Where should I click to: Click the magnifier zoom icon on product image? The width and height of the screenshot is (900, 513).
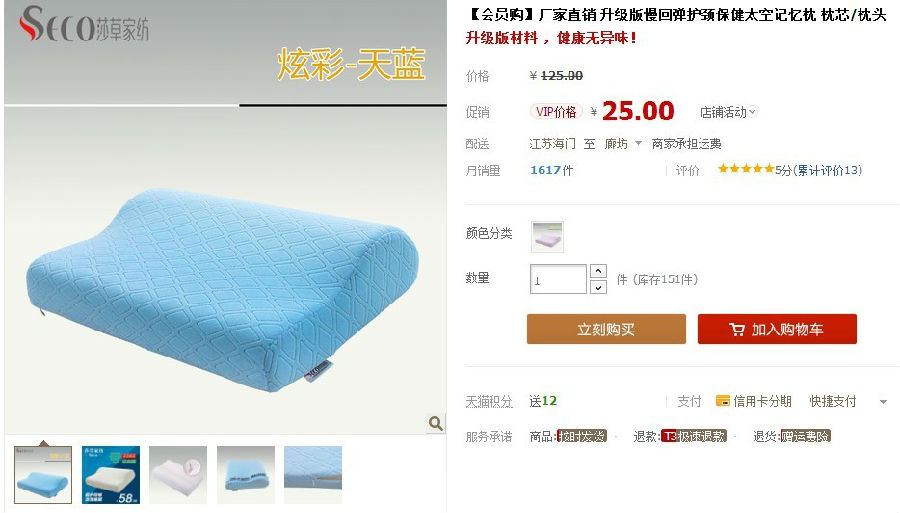(x=436, y=423)
